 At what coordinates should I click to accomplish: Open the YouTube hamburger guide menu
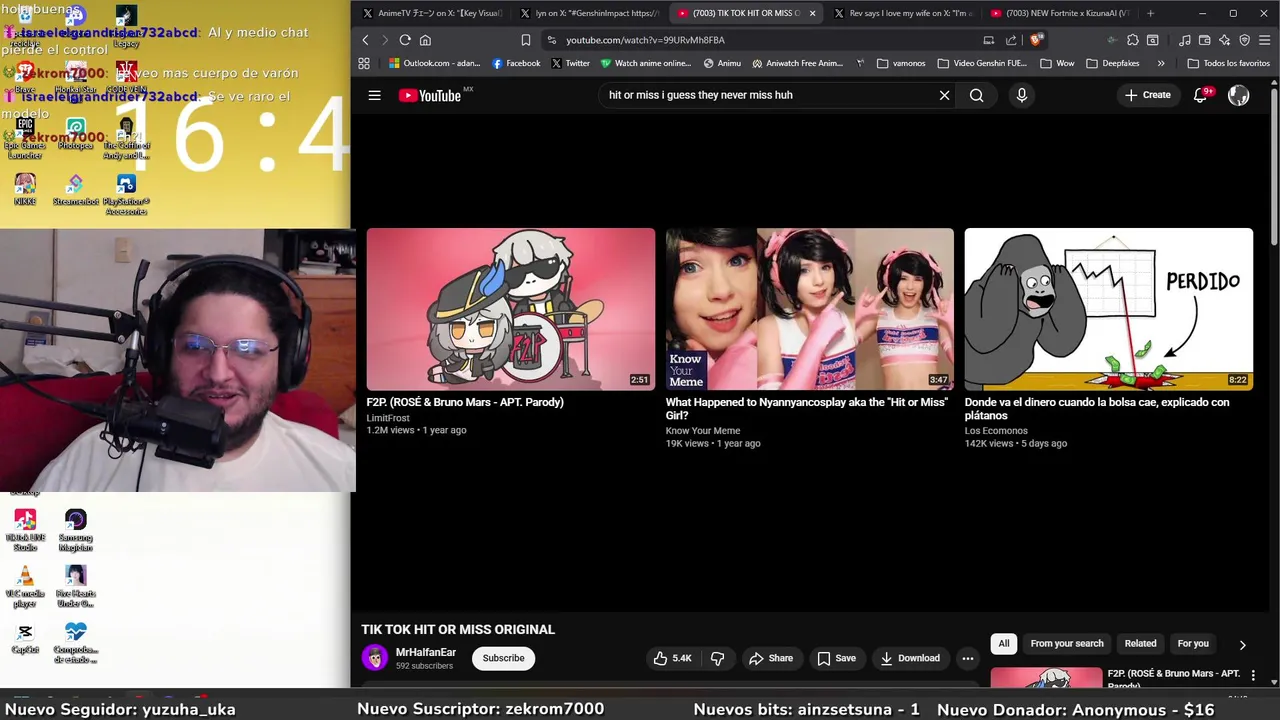[374, 95]
